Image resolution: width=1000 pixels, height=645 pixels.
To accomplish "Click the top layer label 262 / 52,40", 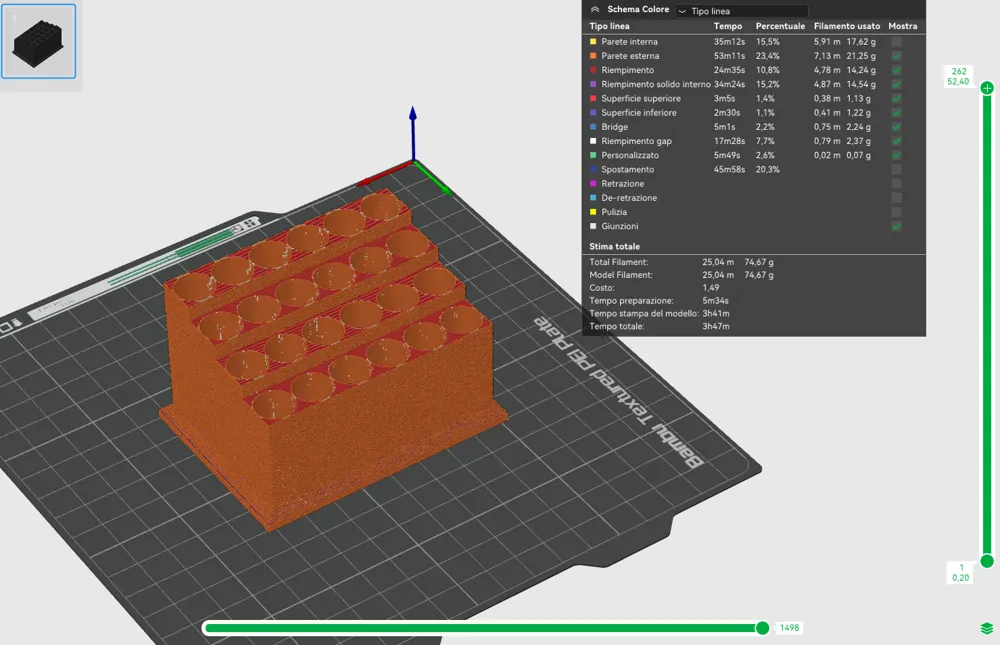I will pos(959,77).
